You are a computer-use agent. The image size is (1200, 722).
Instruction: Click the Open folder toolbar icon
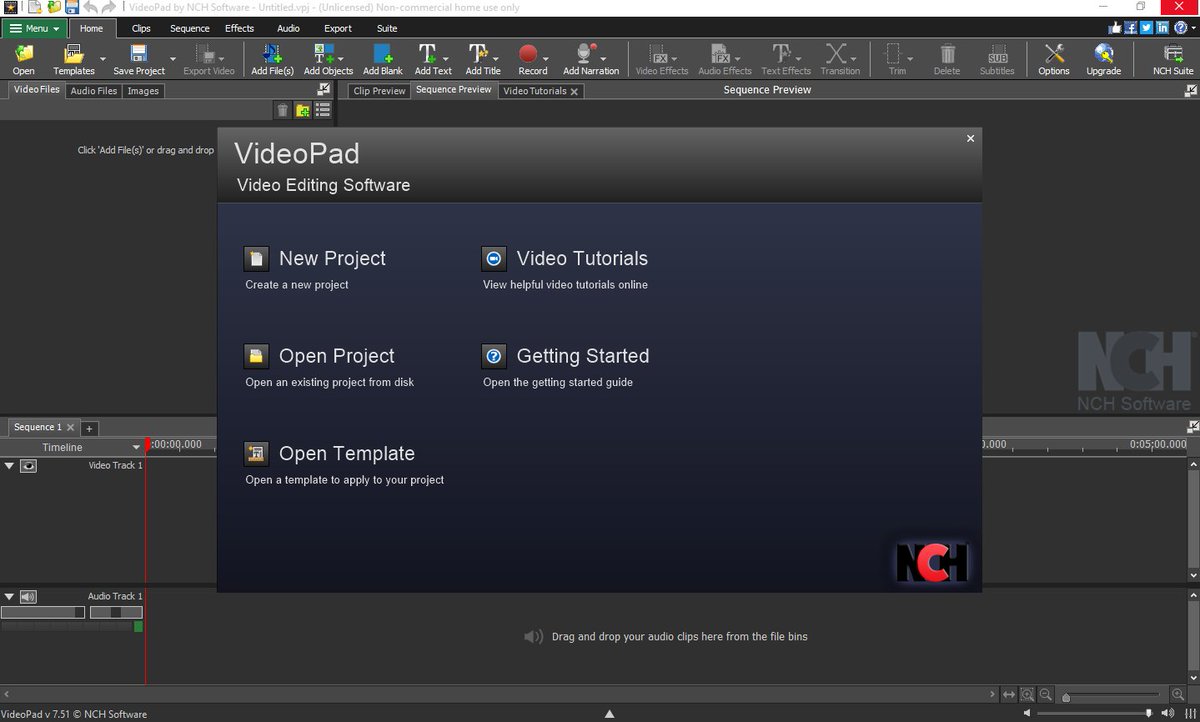pyautogui.click(x=23, y=54)
